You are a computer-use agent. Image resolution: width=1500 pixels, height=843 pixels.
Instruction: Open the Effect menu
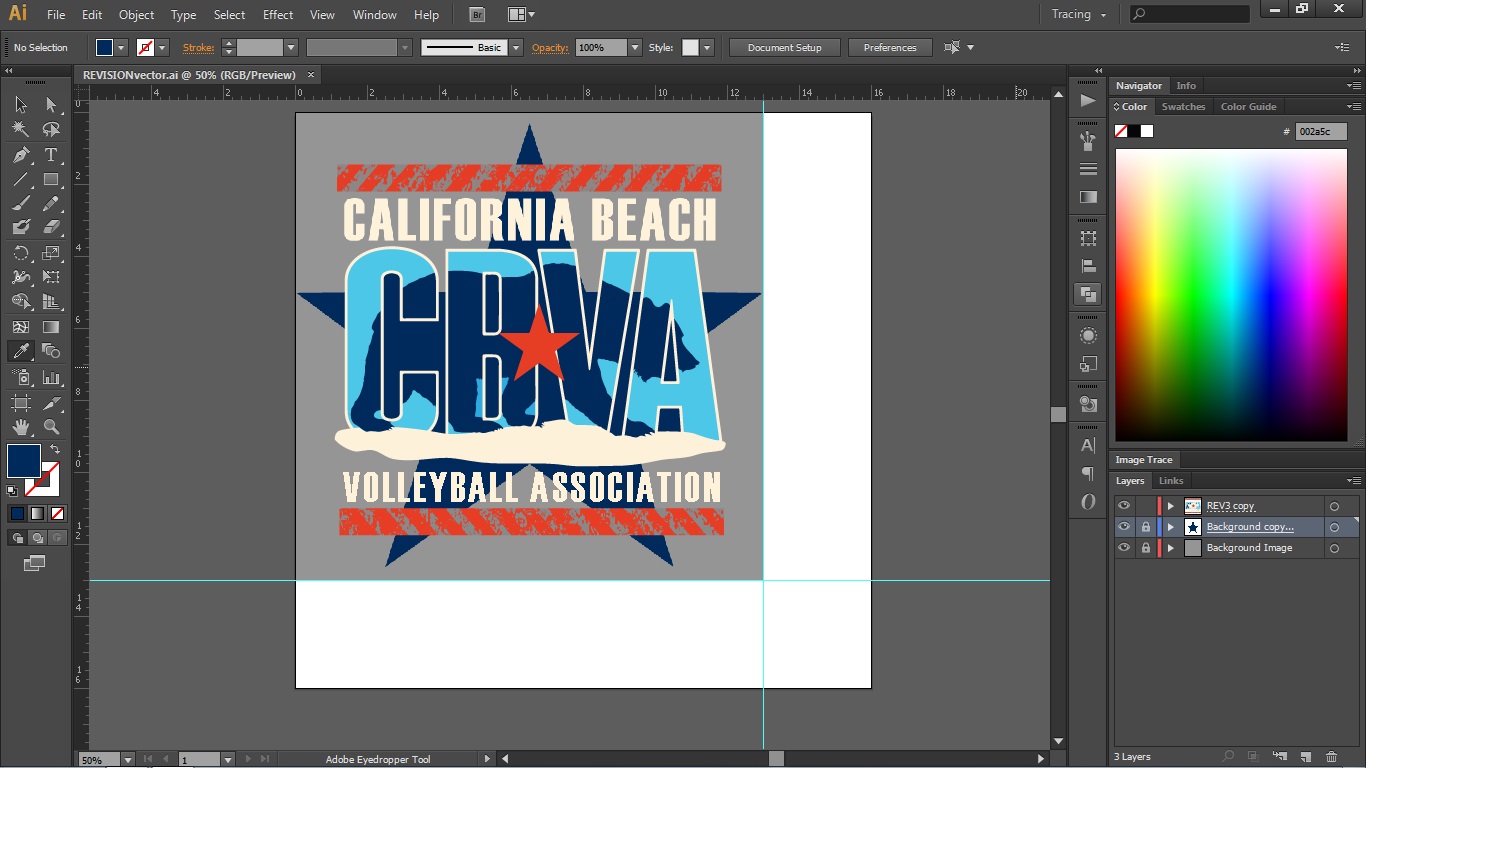(x=278, y=15)
